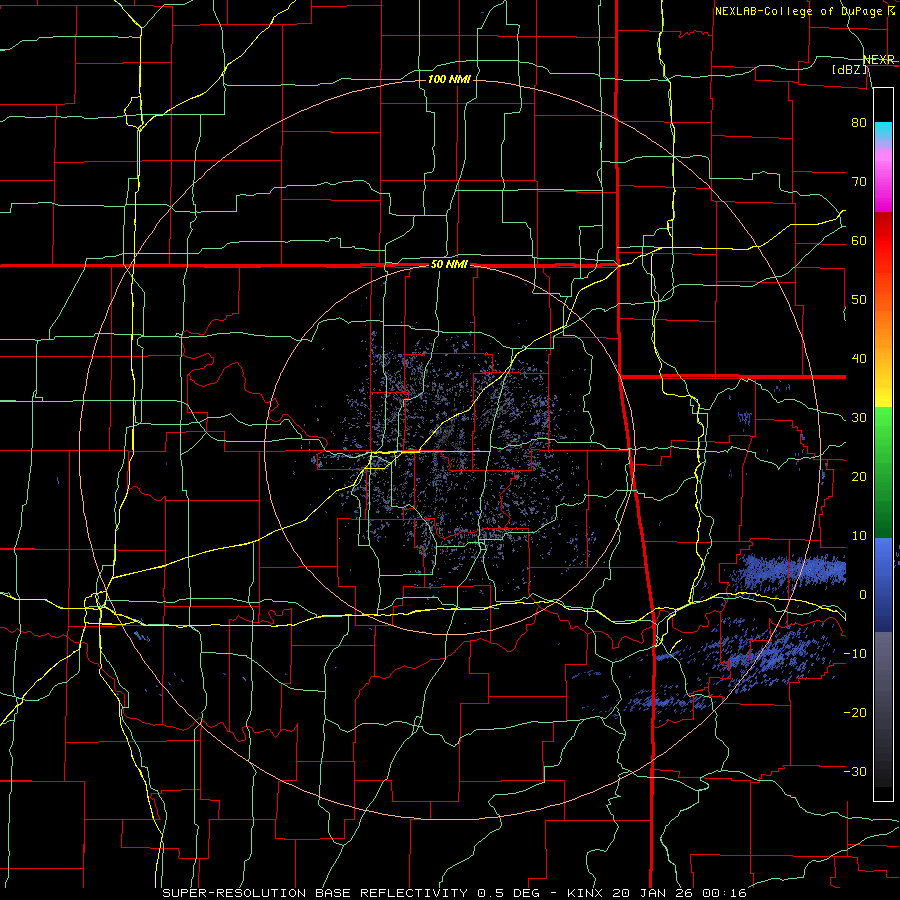Click the green segment of the color bar

883,472
